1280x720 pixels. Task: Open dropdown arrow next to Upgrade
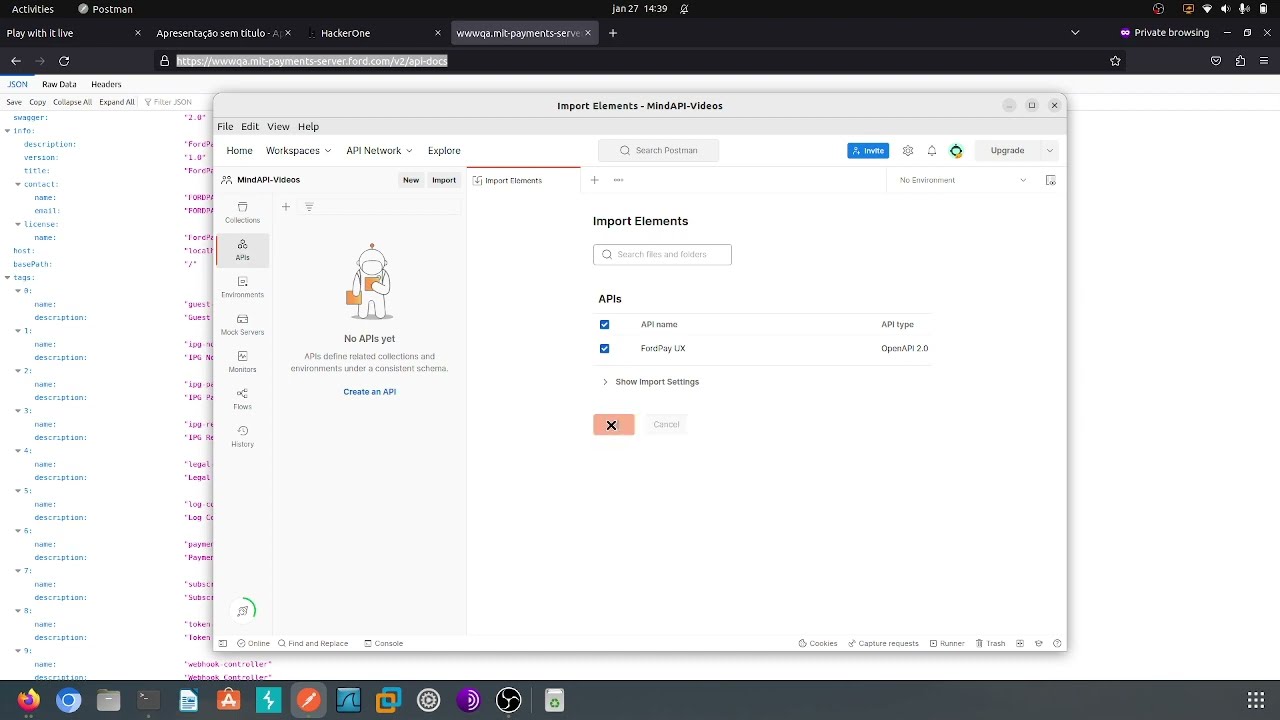click(x=1049, y=151)
